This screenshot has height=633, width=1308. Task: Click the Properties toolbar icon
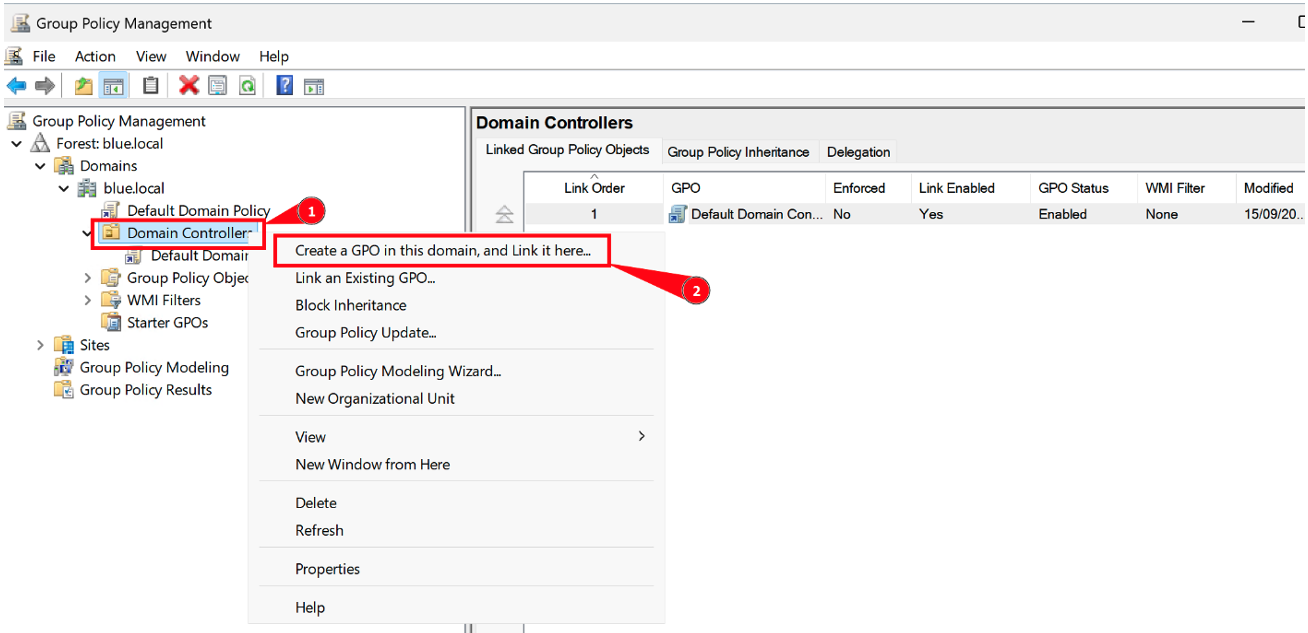[x=218, y=86]
